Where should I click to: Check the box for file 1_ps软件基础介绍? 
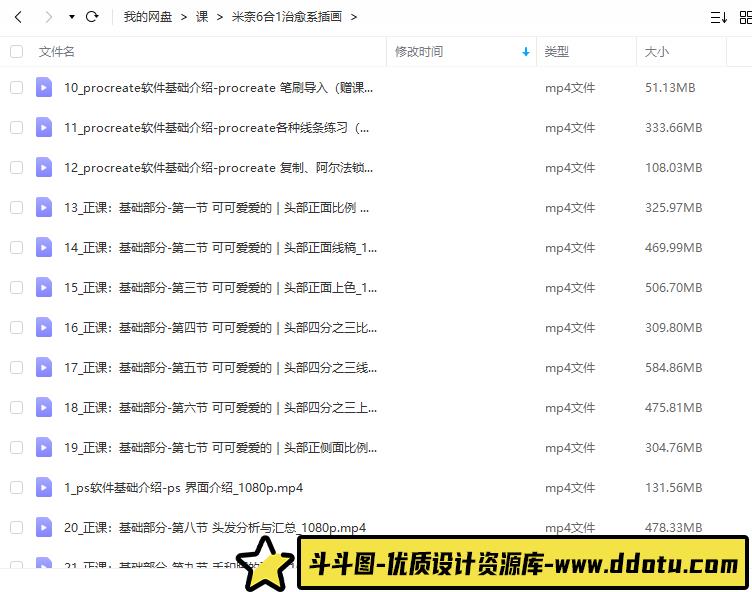(x=16, y=487)
